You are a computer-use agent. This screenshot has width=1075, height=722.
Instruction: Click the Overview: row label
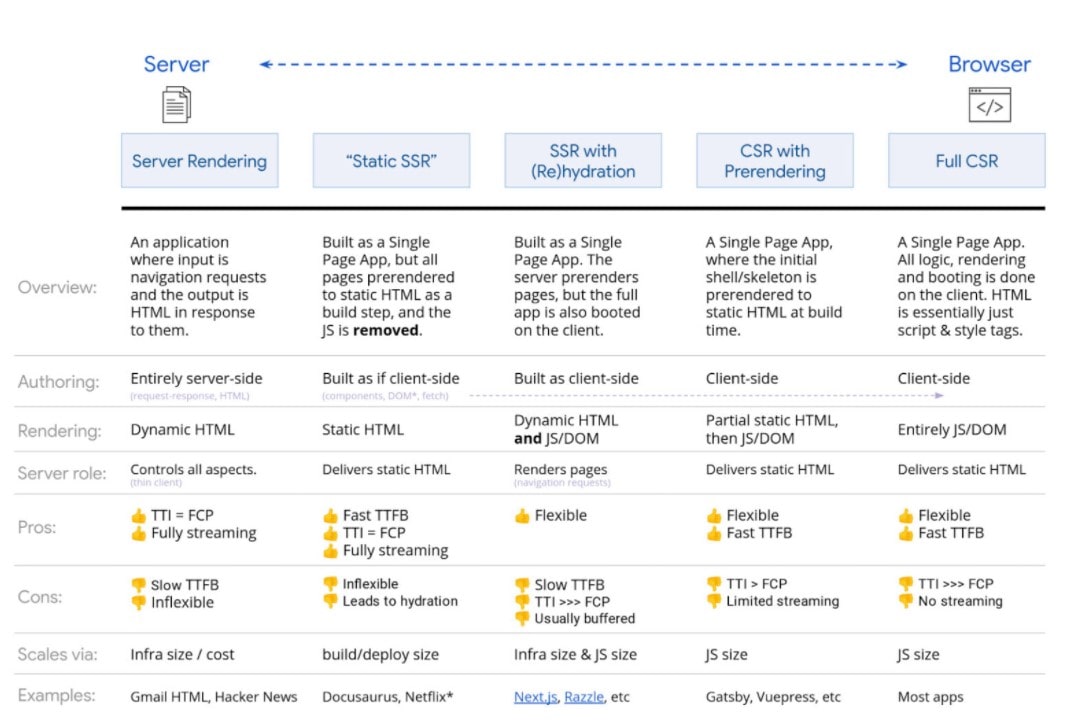coord(57,287)
